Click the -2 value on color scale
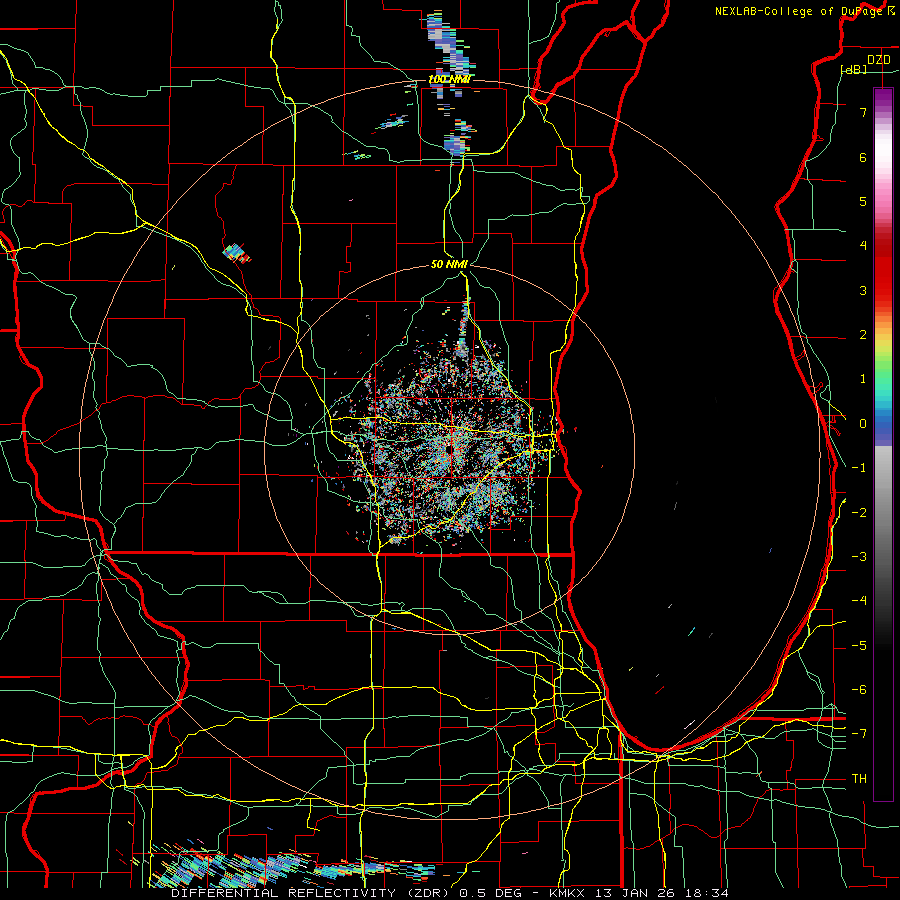 point(859,512)
